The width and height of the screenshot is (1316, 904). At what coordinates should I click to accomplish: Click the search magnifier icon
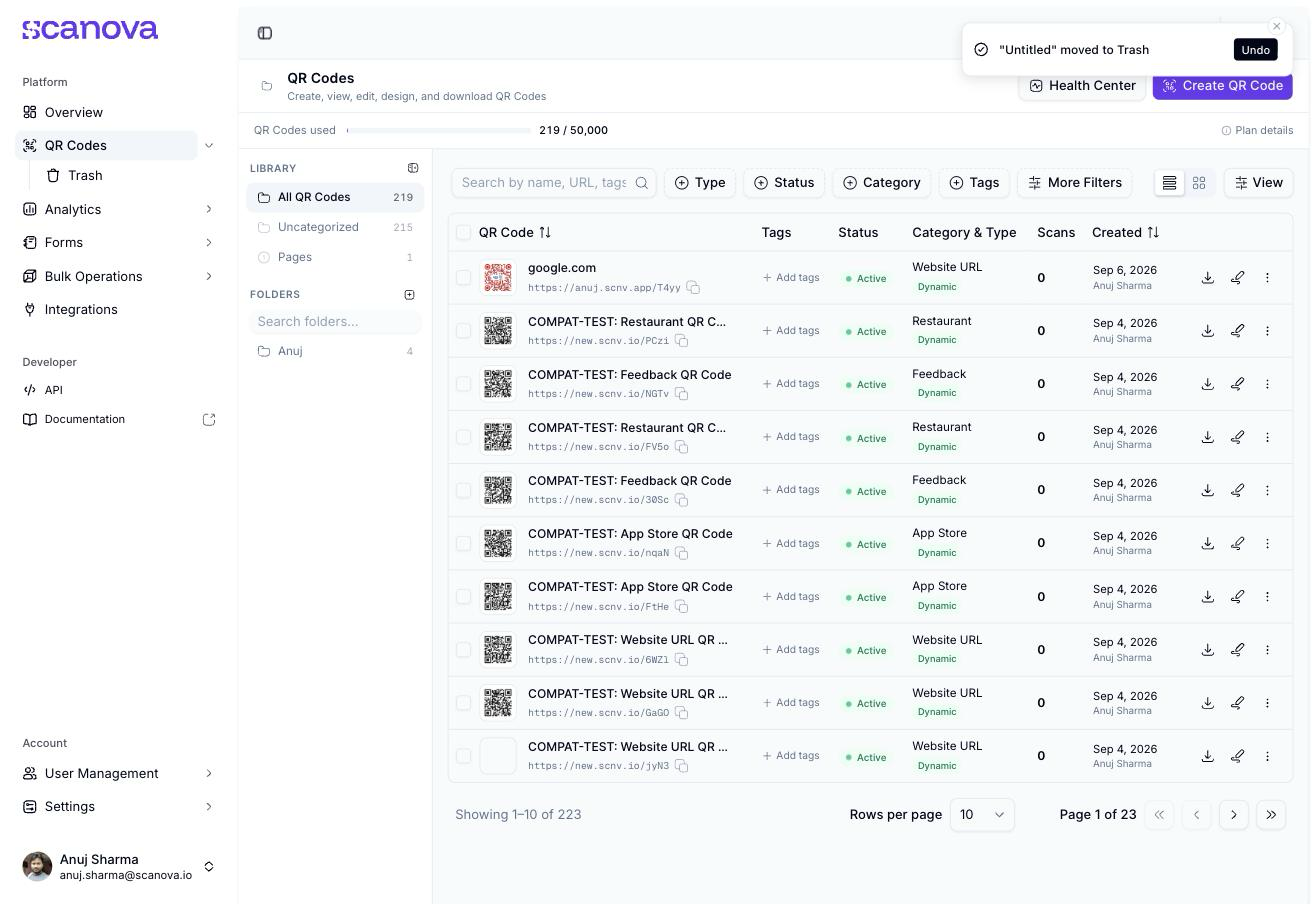[642, 183]
